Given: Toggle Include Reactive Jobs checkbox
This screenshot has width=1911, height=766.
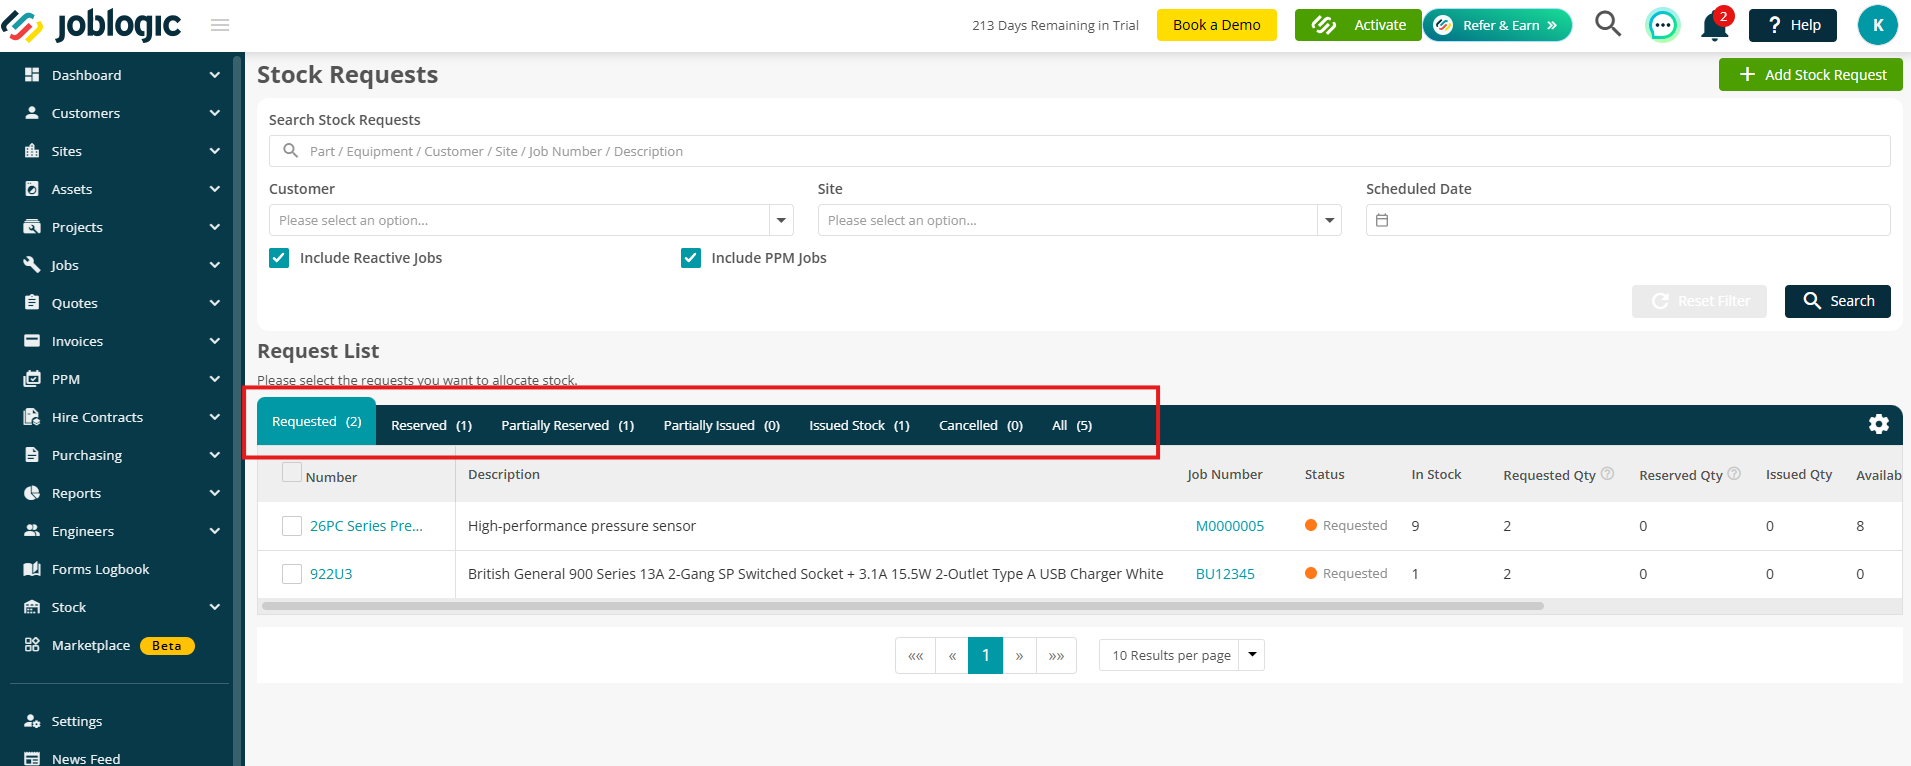Looking at the screenshot, I should click(x=279, y=258).
